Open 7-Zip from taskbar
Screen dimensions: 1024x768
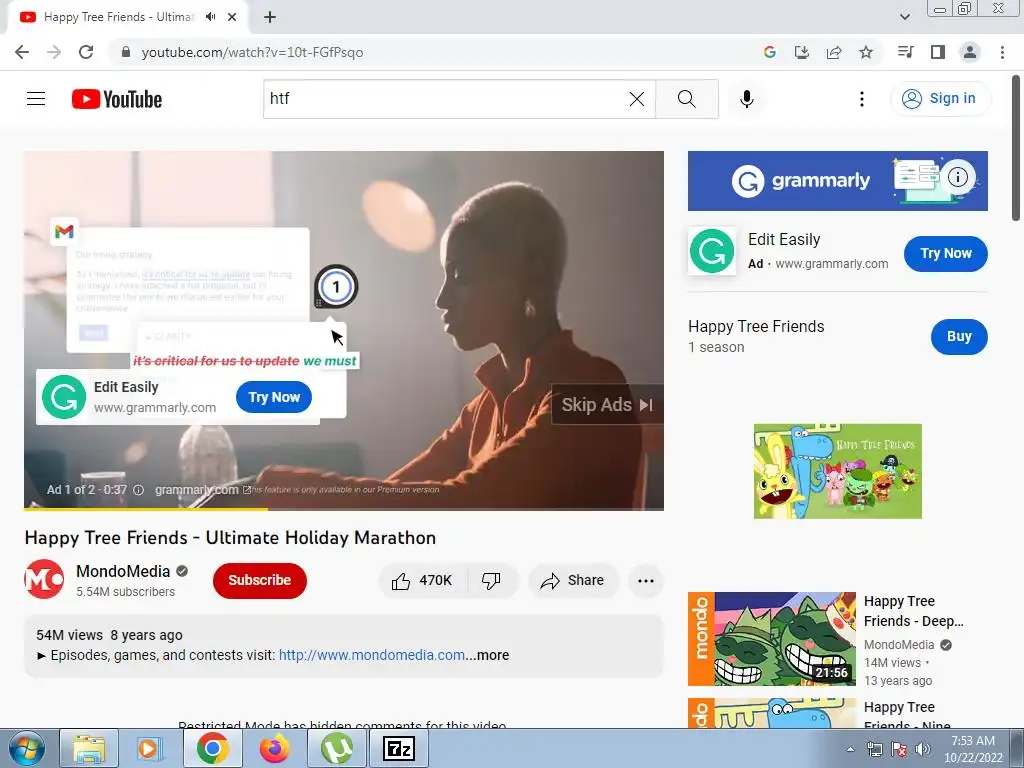tap(399, 748)
